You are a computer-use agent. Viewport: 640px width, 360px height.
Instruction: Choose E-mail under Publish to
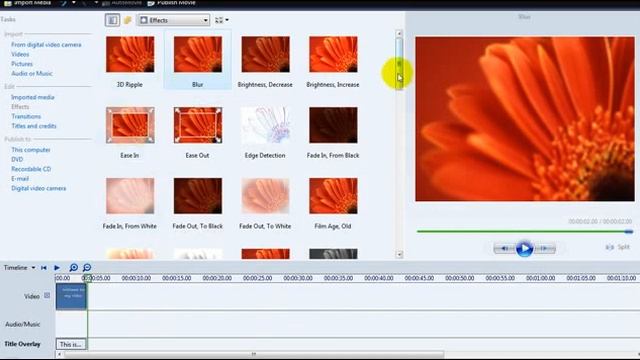click(x=20, y=179)
